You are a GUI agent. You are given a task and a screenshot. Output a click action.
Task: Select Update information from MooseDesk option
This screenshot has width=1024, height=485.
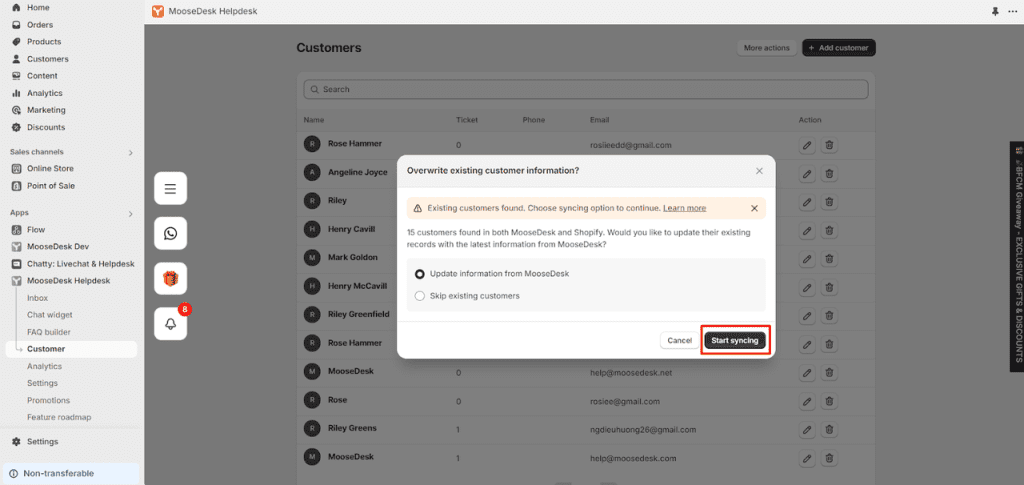click(x=420, y=274)
